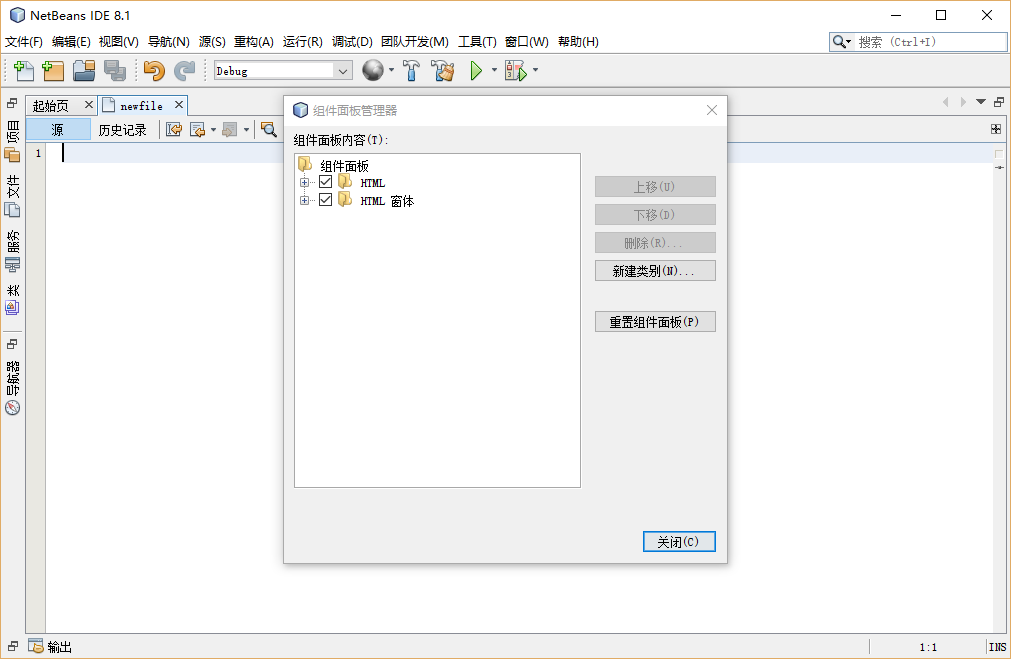1011x659 pixels.
Task: Click the search input field
Action: [x=930, y=42]
